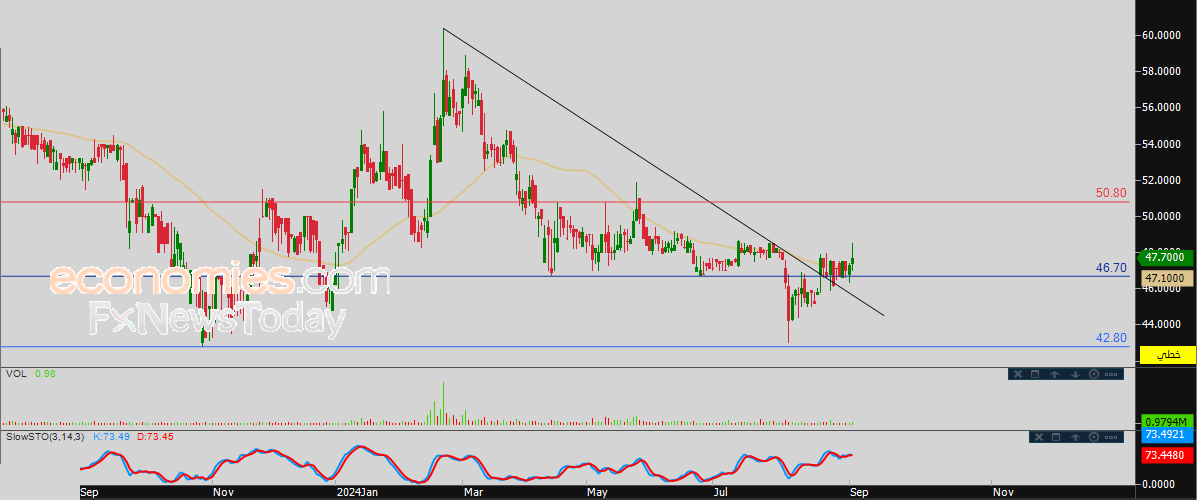Click the Sep label at far left of the date axis

pyautogui.click(x=90, y=493)
